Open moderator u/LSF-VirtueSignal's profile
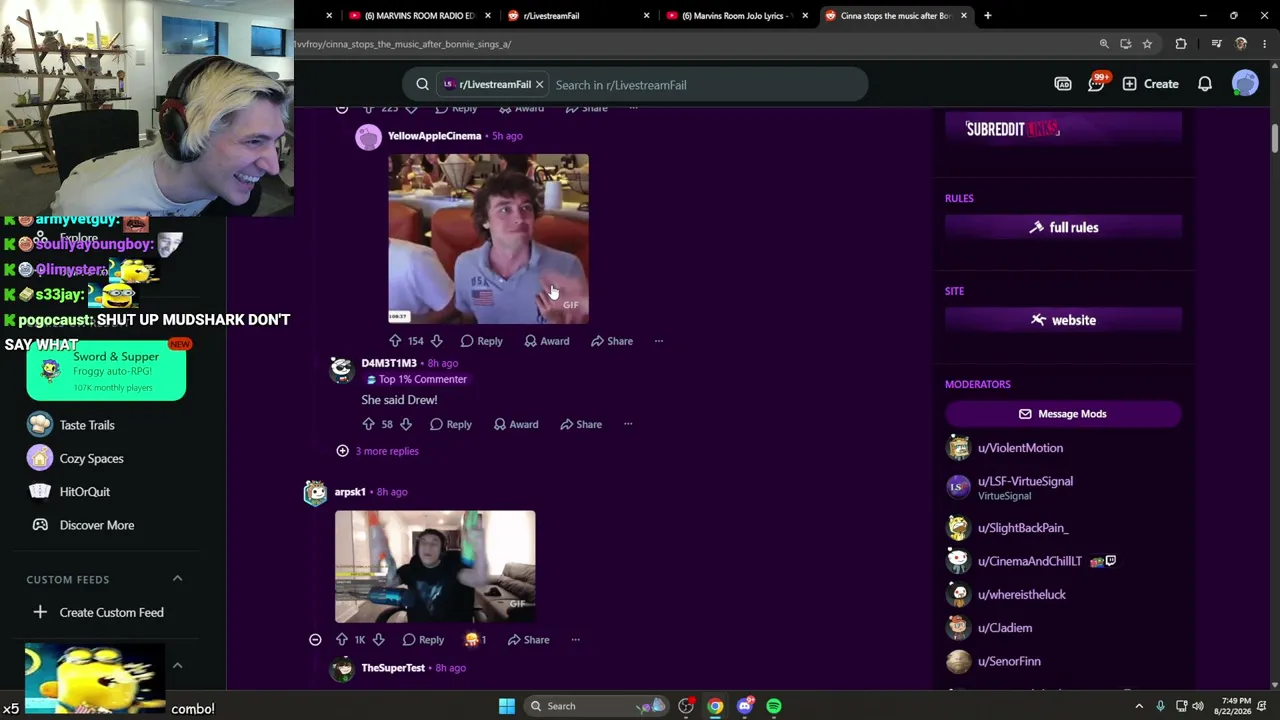This screenshot has width=1280, height=720. (x=1025, y=482)
